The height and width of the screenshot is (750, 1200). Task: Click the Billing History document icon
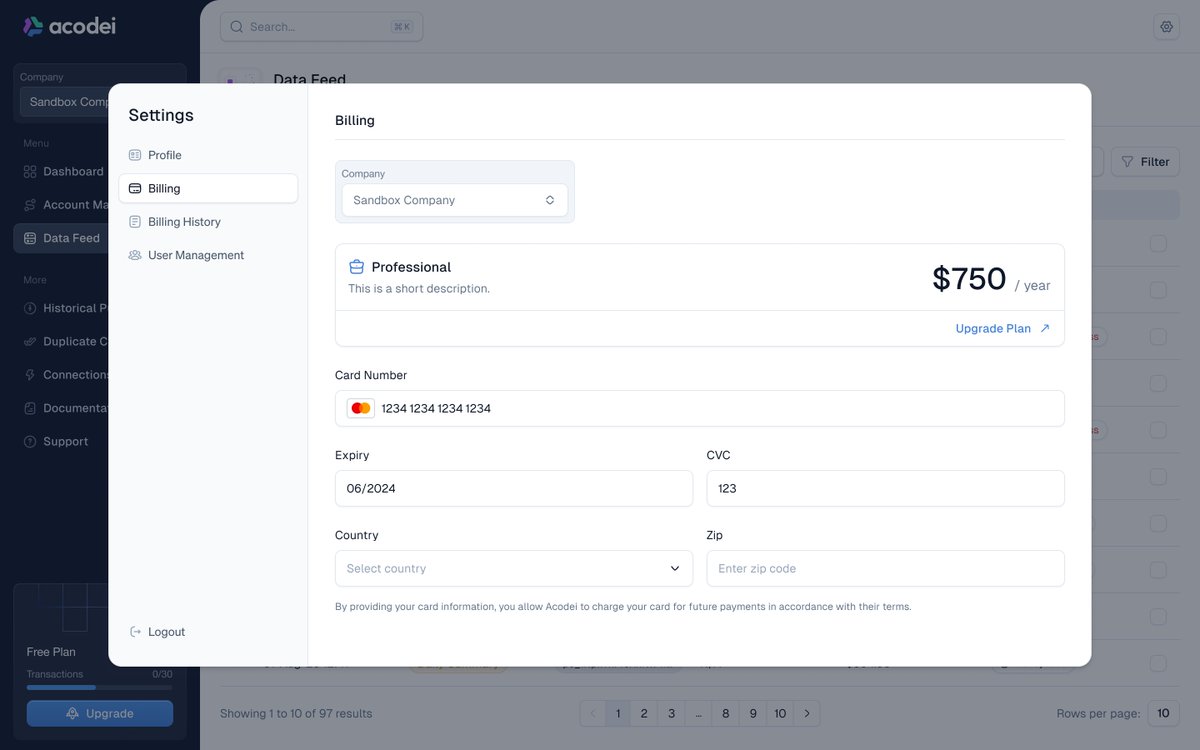(x=135, y=222)
